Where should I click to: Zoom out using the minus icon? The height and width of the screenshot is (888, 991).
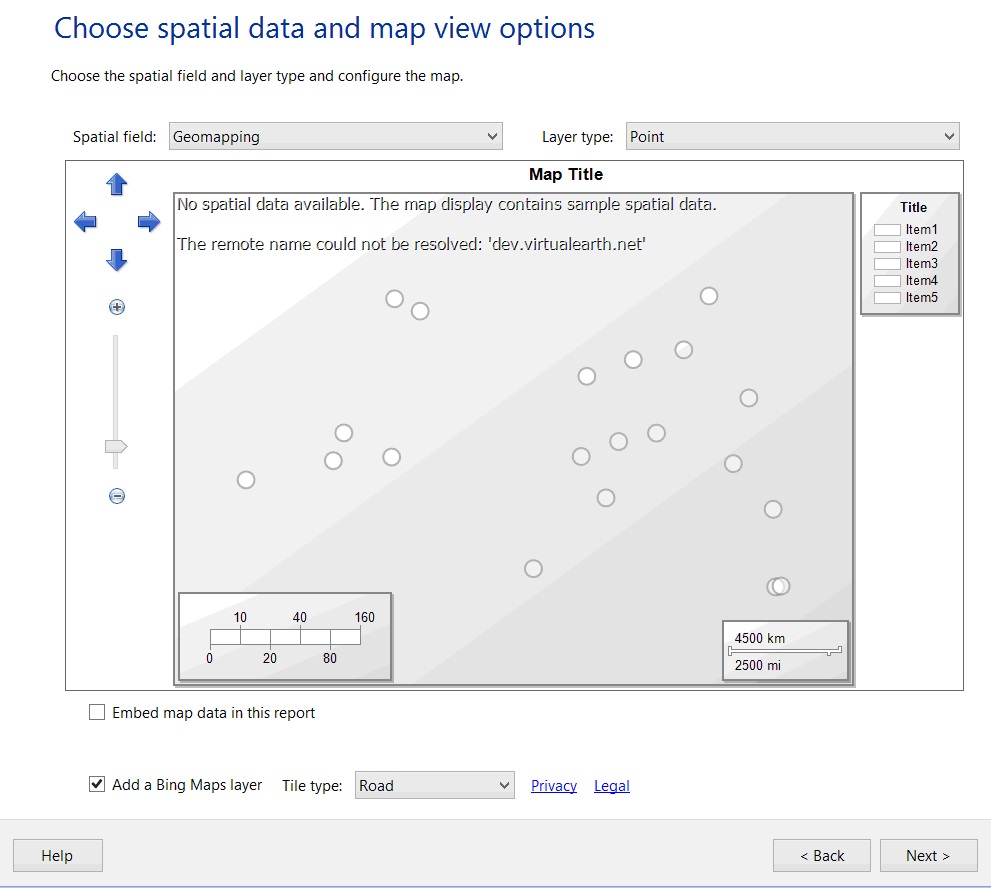[117, 495]
